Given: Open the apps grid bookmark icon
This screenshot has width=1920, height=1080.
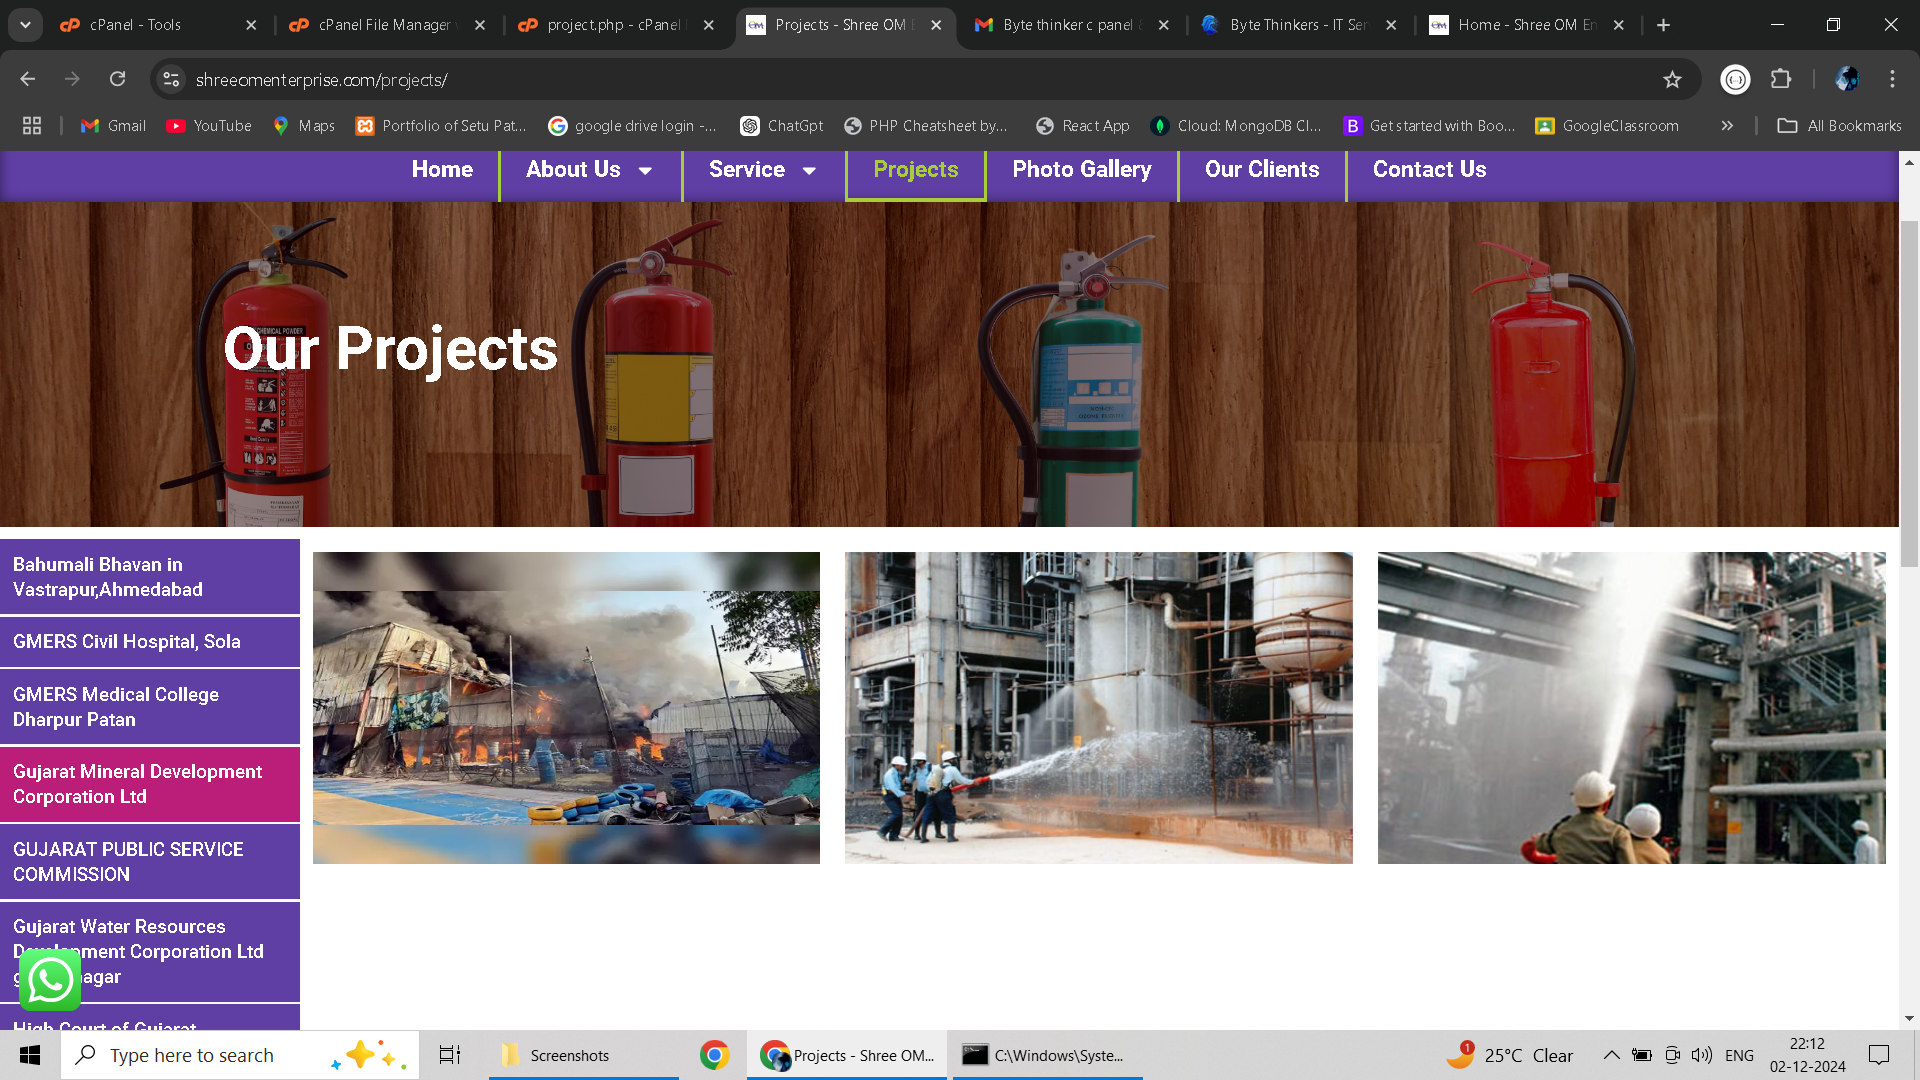Looking at the screenshot, I should click(x=32, y=125).
